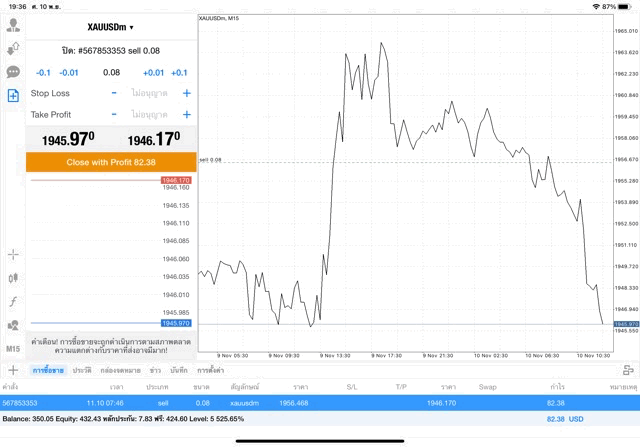Decrease Take Profit with minus button

coord(114,115)
